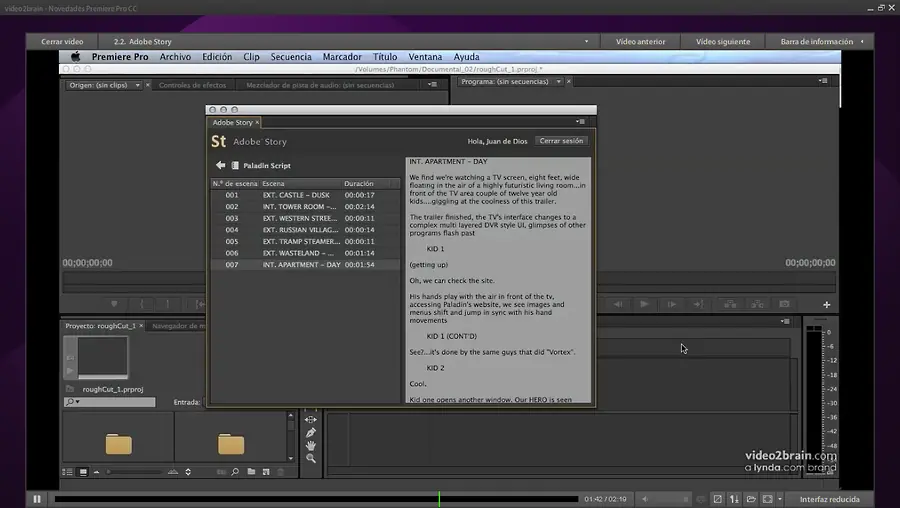
Task: Go to Vídeo anterior
Action: (x=641, y=41)
